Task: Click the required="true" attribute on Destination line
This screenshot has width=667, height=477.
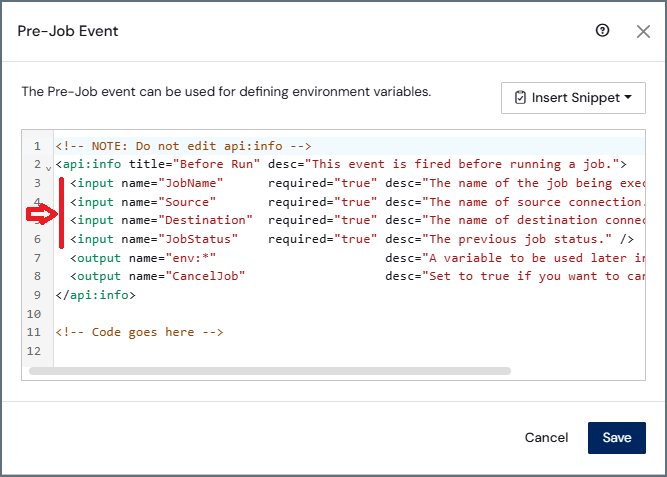Action: (x=322, y=220)
